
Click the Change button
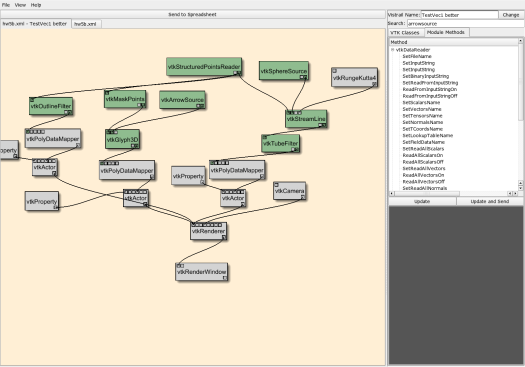click(511, 15)
